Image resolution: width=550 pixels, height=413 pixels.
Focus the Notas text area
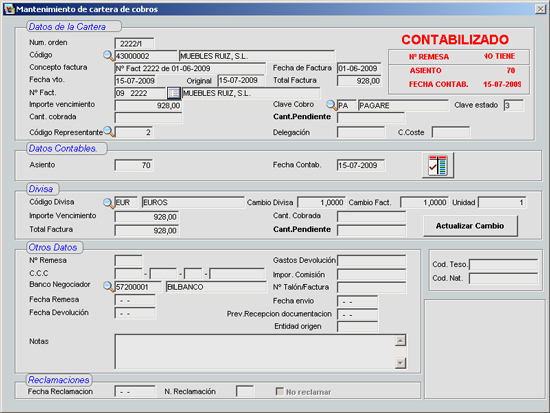coord(255,351)
